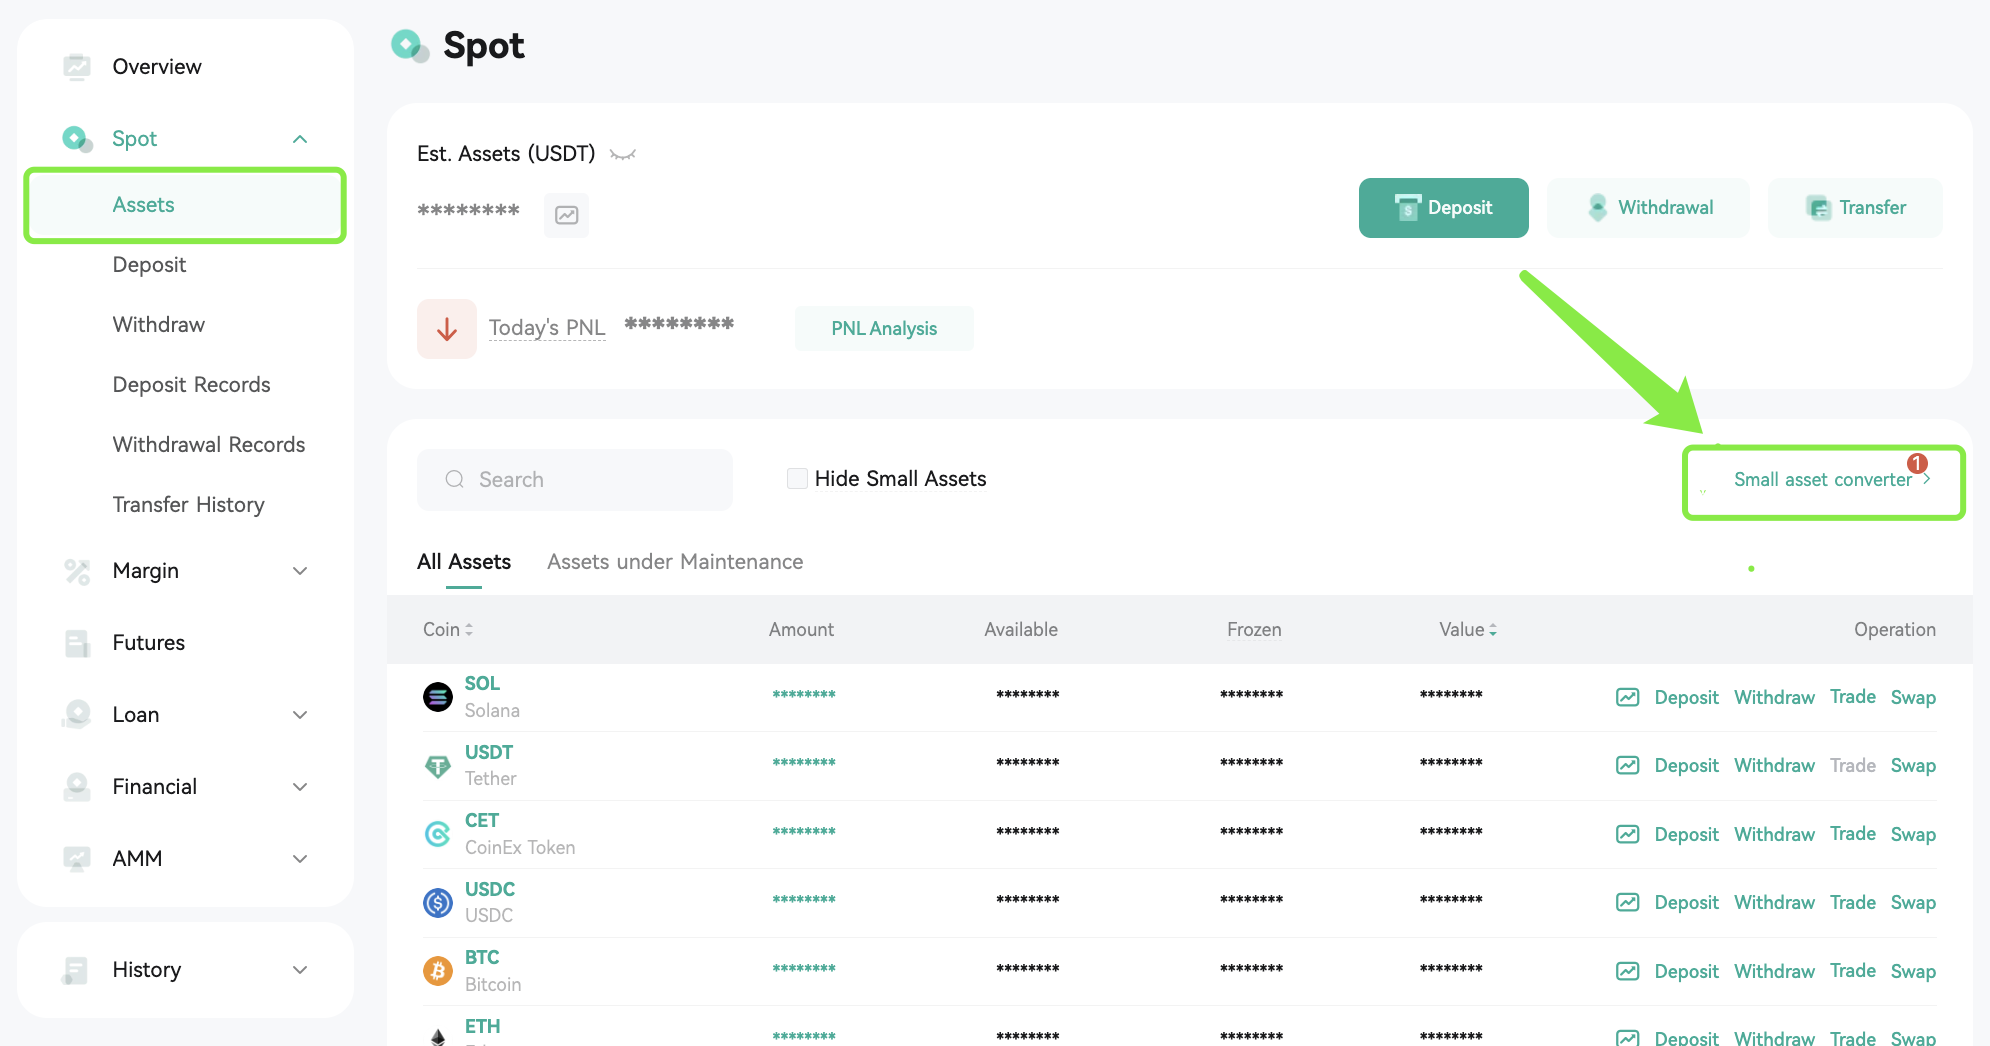Open the chart icon in USDT row
Screen dimensions: 1990x1046
(1628, 765)
